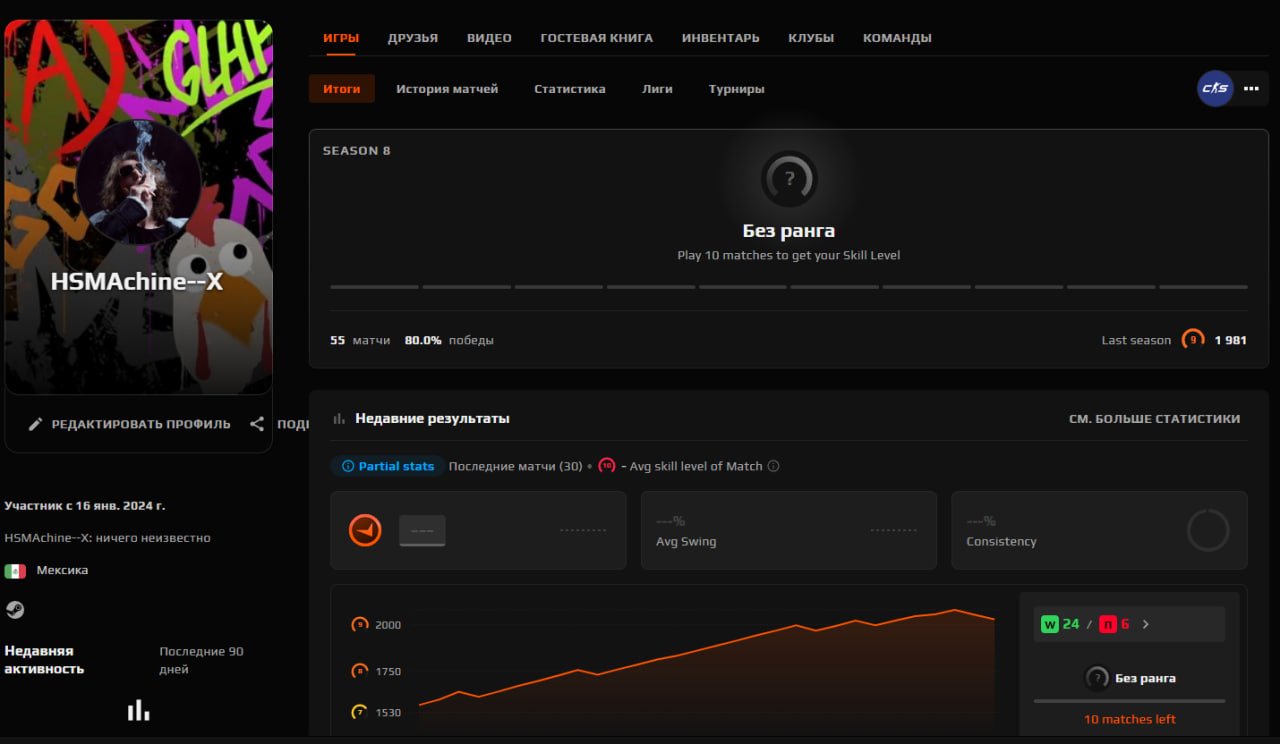Click the player avatar picture
Screen dimensions: 1280x744
coord(138,182)
